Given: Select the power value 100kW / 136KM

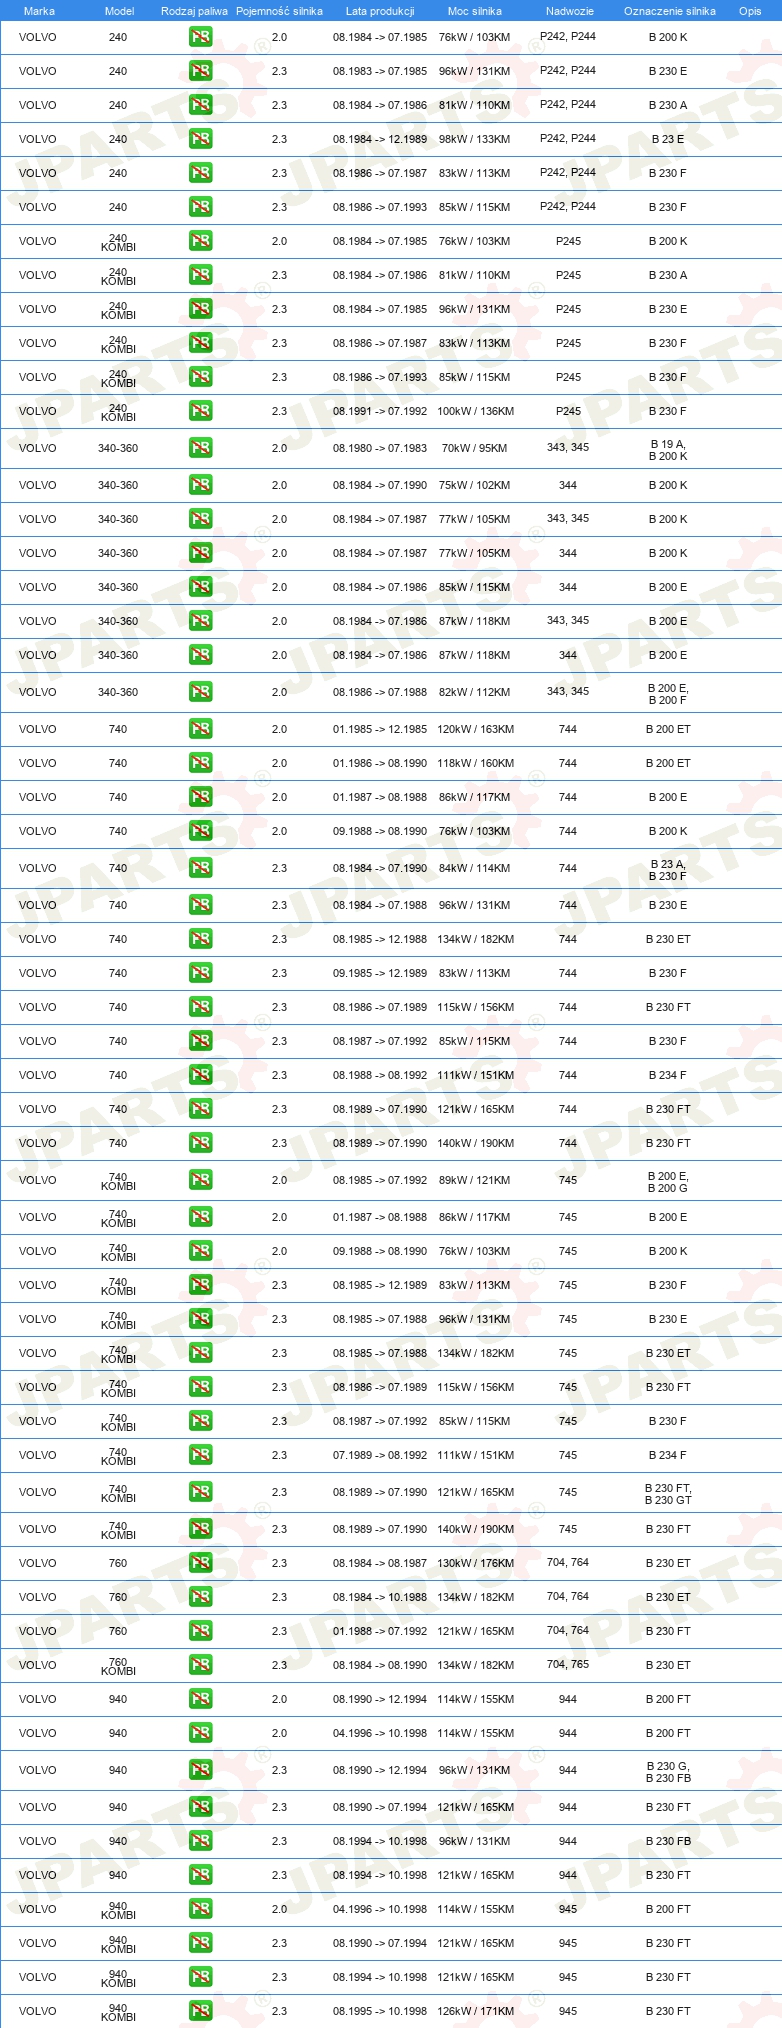Looking at the screenshot, I should click(475, 411).
